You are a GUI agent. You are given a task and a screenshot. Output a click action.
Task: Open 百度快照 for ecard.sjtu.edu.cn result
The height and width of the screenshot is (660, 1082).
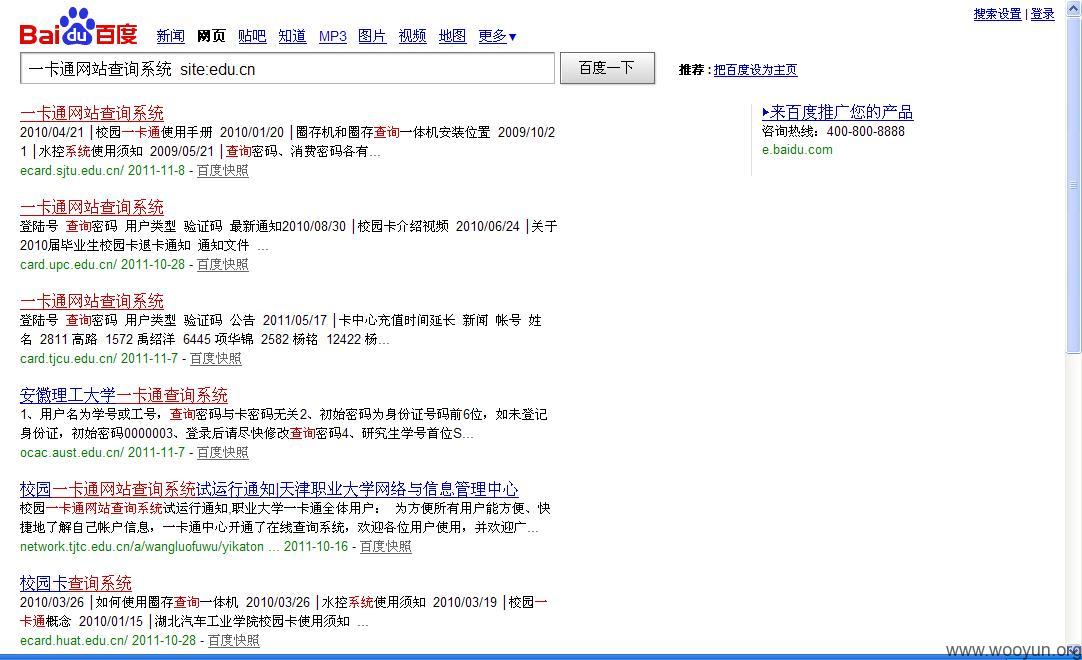222,171
